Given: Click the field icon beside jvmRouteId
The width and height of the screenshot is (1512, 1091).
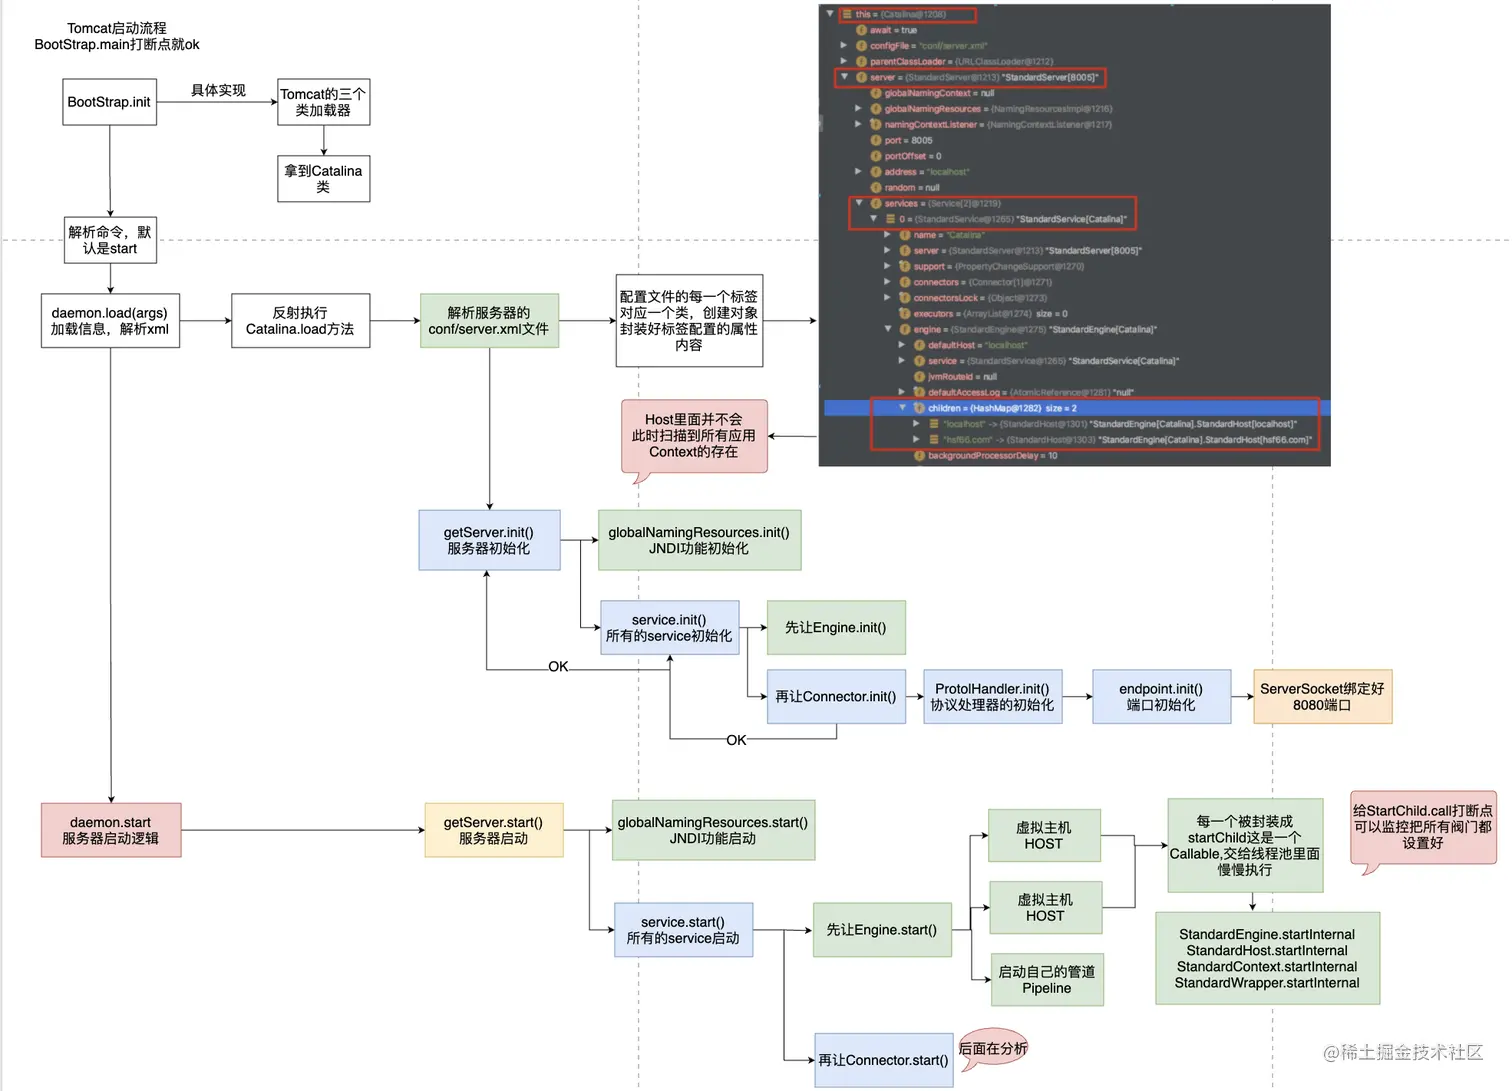Looking at the screenshot, I should pos(919,377).
